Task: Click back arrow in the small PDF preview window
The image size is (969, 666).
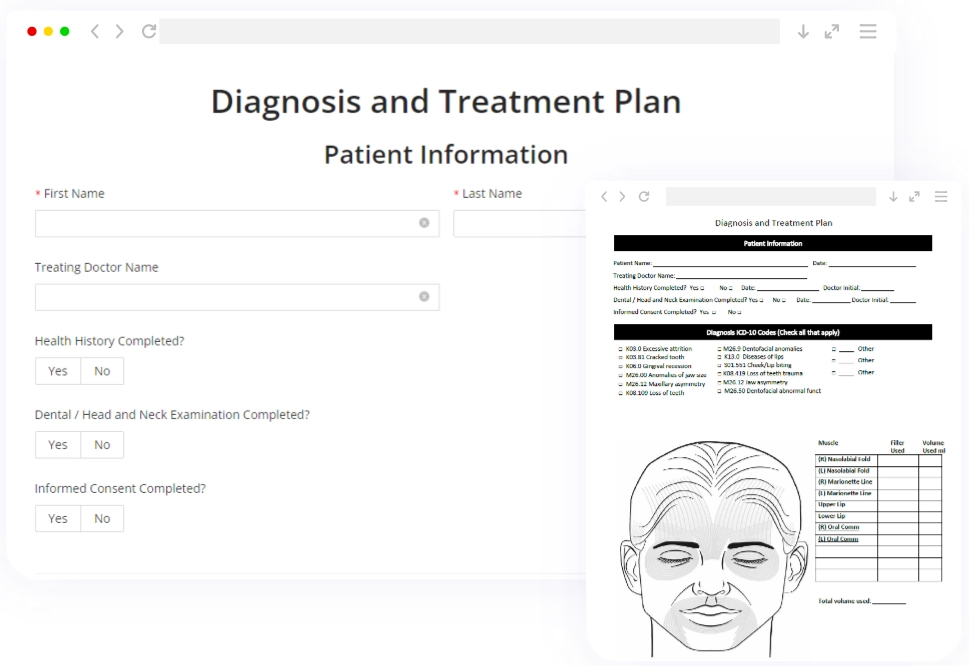Action: (x=604, y=196)
